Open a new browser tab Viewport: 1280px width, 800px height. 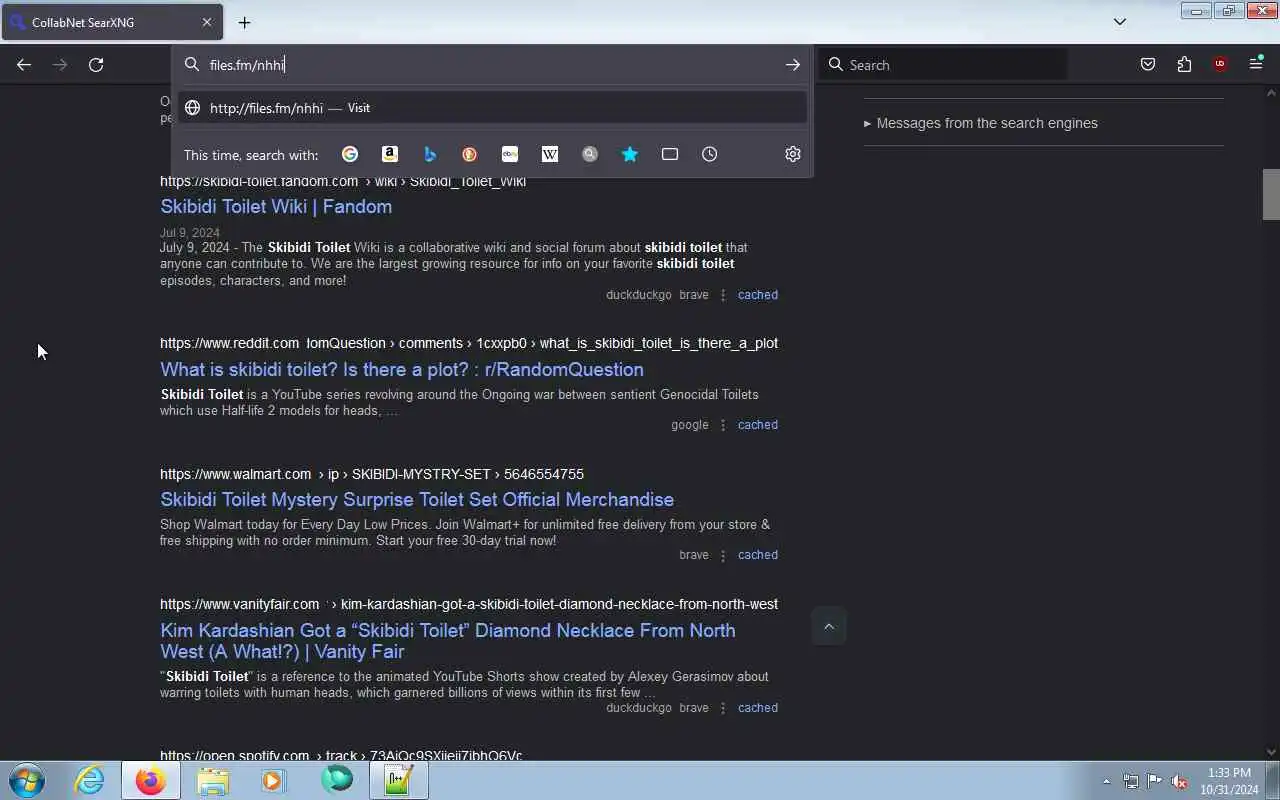pyautogui.click(x=244, y=22)
